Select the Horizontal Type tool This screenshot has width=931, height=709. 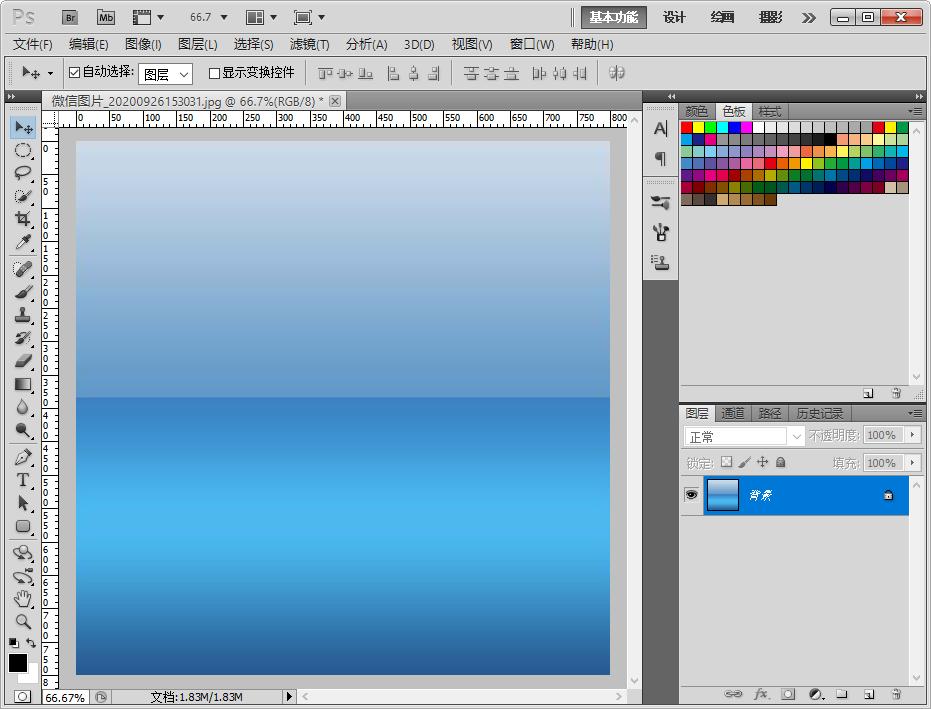coord(23,480)
